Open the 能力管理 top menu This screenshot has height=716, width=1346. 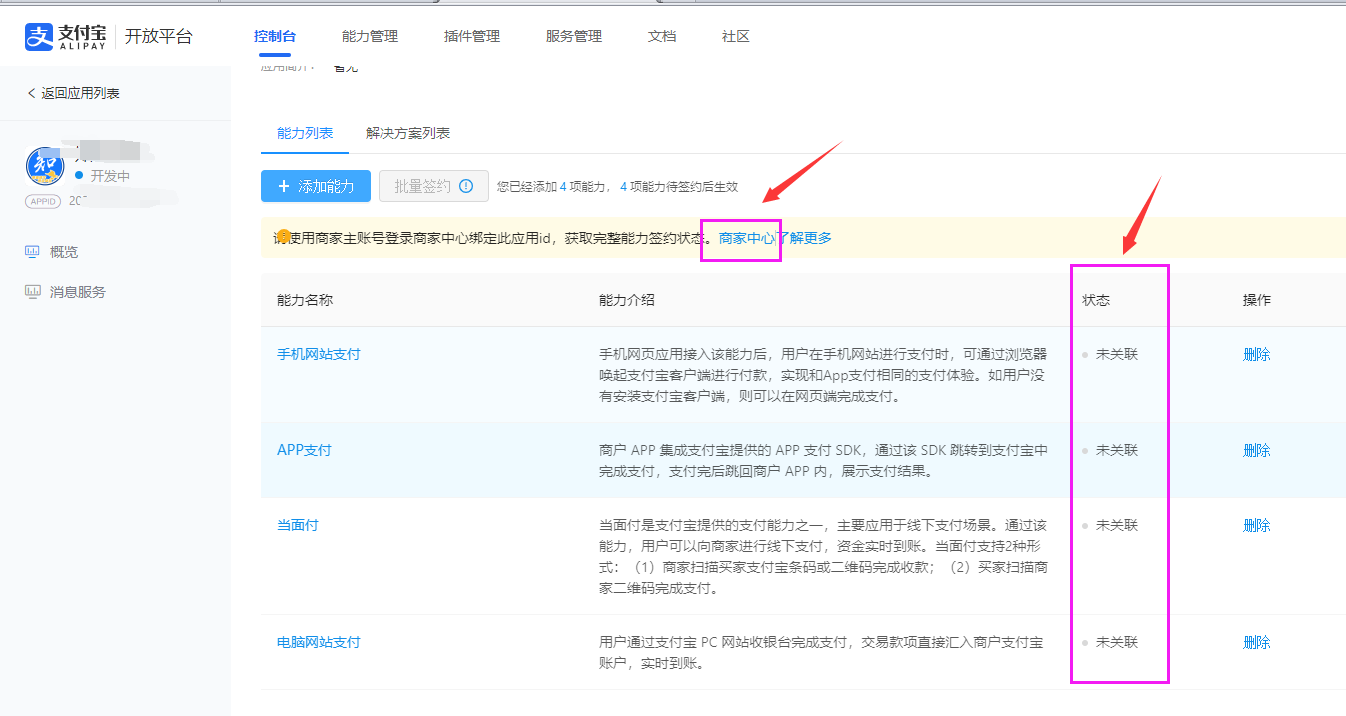pos(370,36)
